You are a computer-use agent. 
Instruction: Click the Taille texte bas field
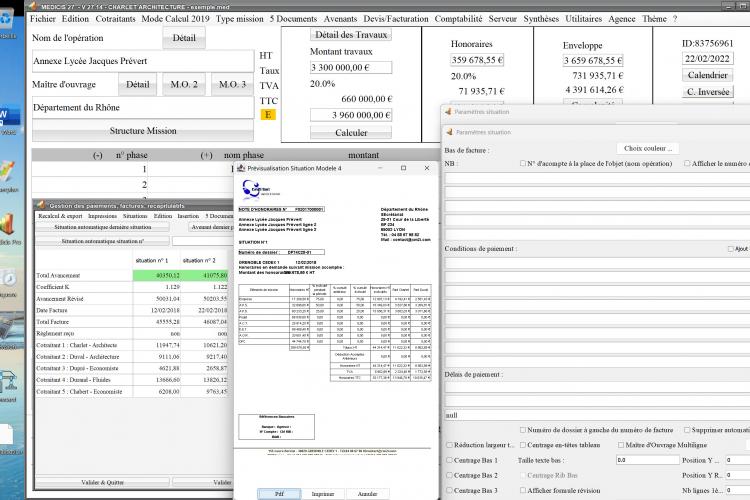(648, 460)
